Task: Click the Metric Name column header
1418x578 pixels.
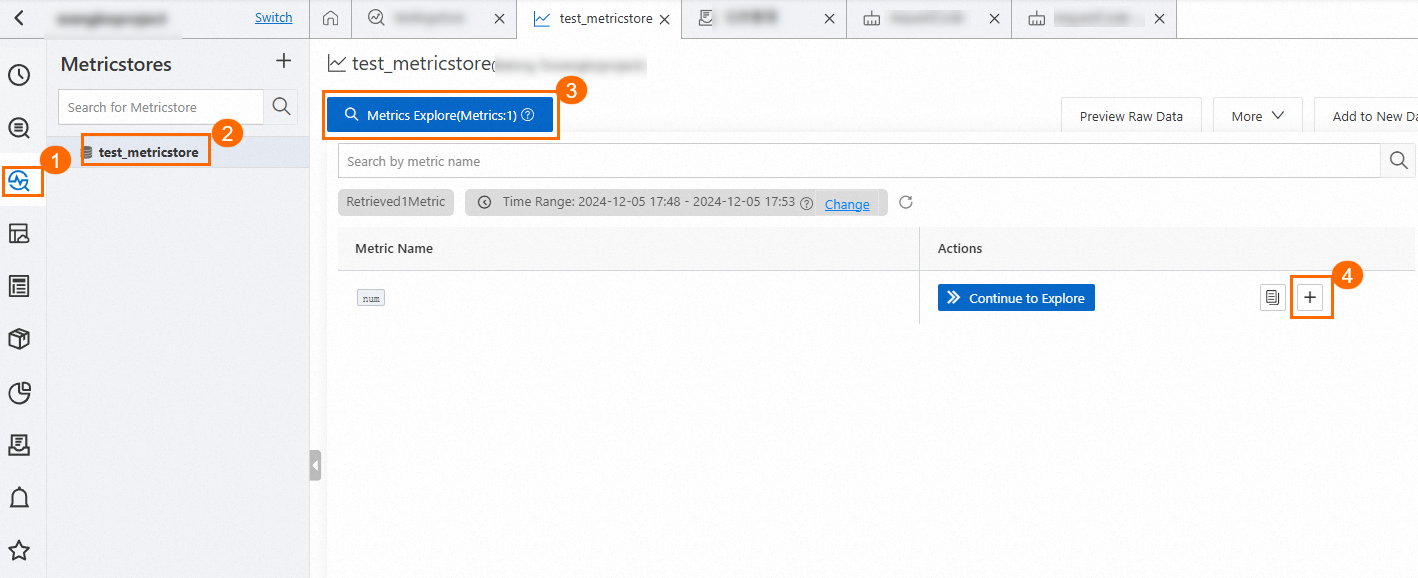Action: coord(394,248)
